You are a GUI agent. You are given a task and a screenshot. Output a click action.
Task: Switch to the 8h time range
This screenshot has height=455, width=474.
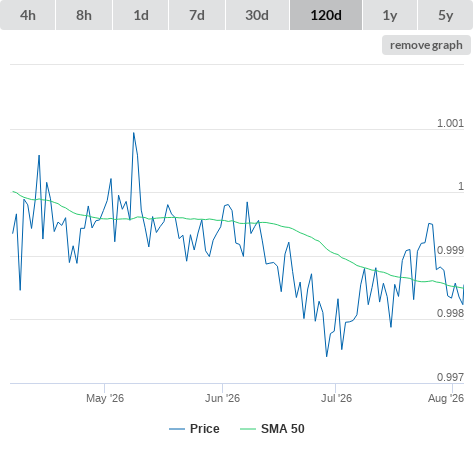click(84, 15)
